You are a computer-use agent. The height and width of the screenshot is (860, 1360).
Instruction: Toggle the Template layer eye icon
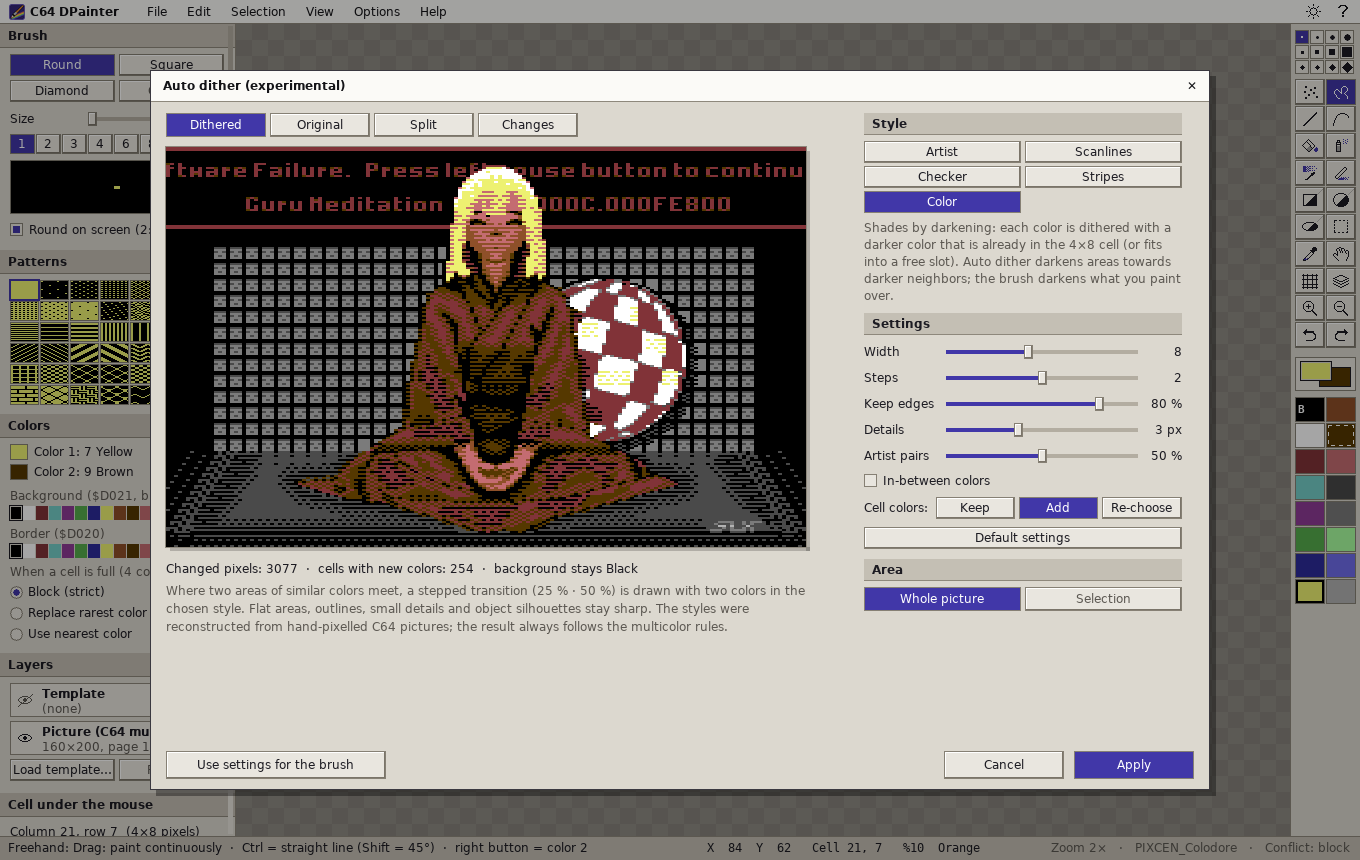pos(26,700)
